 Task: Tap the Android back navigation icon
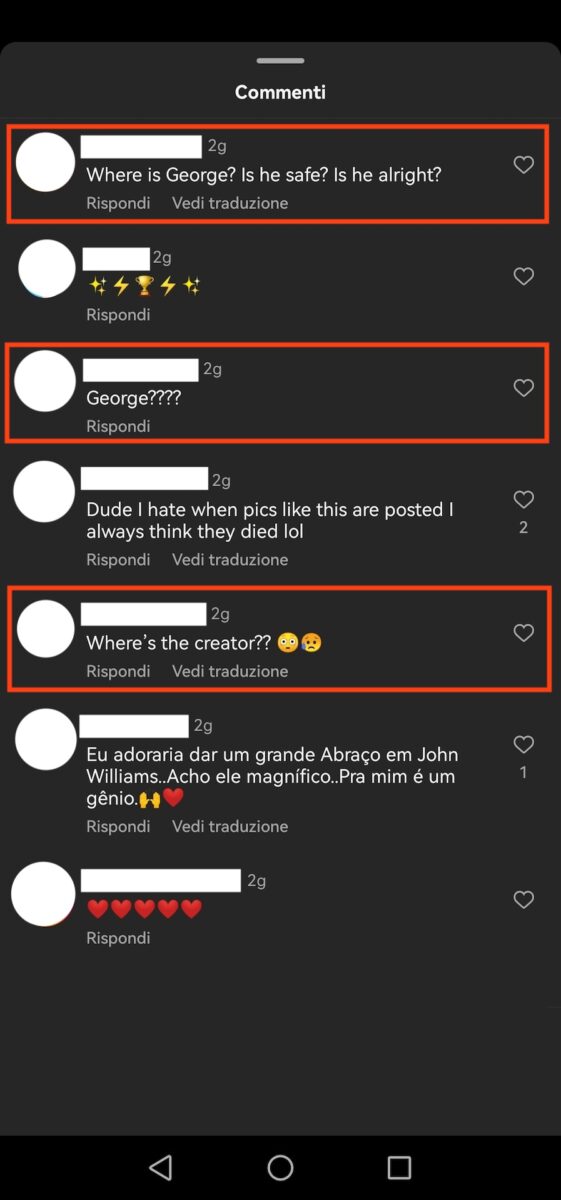pos(160,1167)
